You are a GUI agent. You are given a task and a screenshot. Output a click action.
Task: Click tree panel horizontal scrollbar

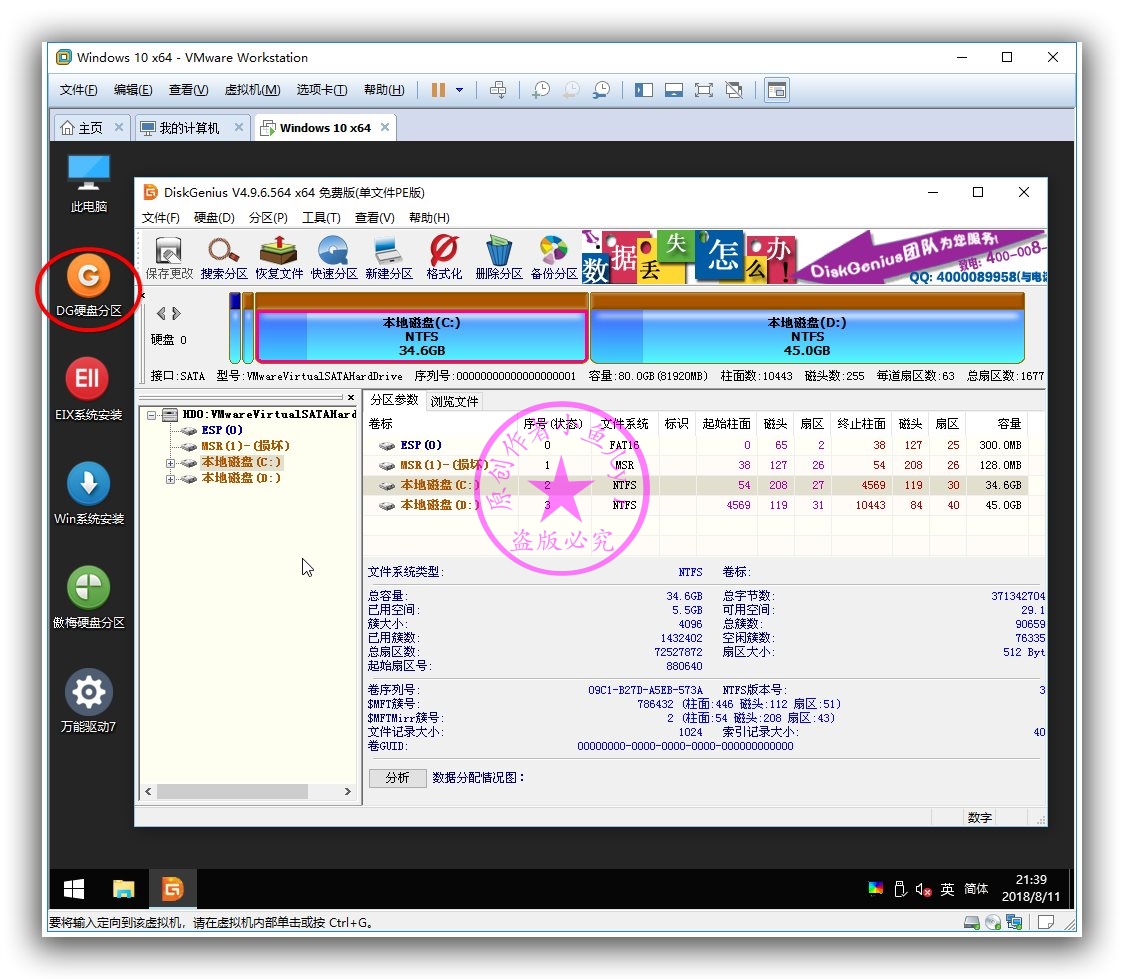[232, 791]
